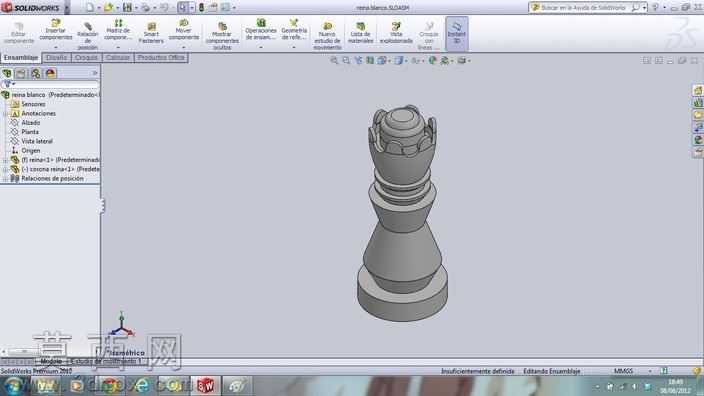704x396 pixels.
Task: Open dropdown under Operaciones de ensamblaje
Action: click(261, 47)
